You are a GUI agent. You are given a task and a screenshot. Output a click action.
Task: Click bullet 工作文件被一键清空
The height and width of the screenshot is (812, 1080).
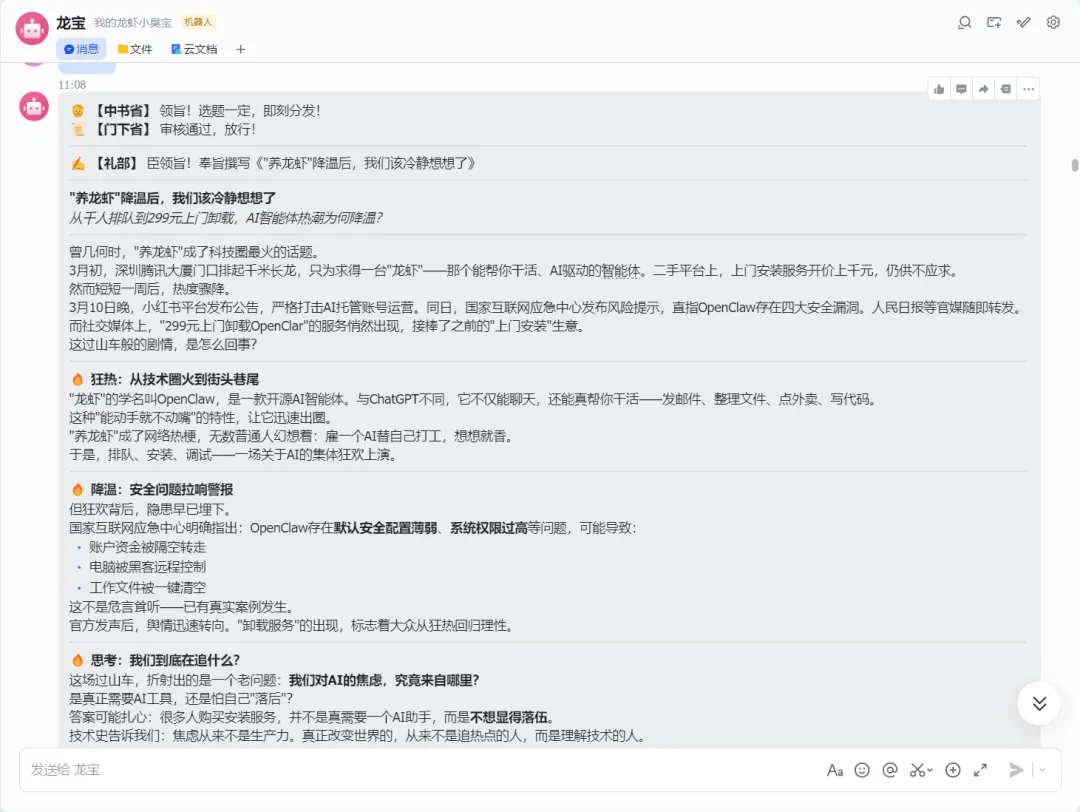coord(147,587)
